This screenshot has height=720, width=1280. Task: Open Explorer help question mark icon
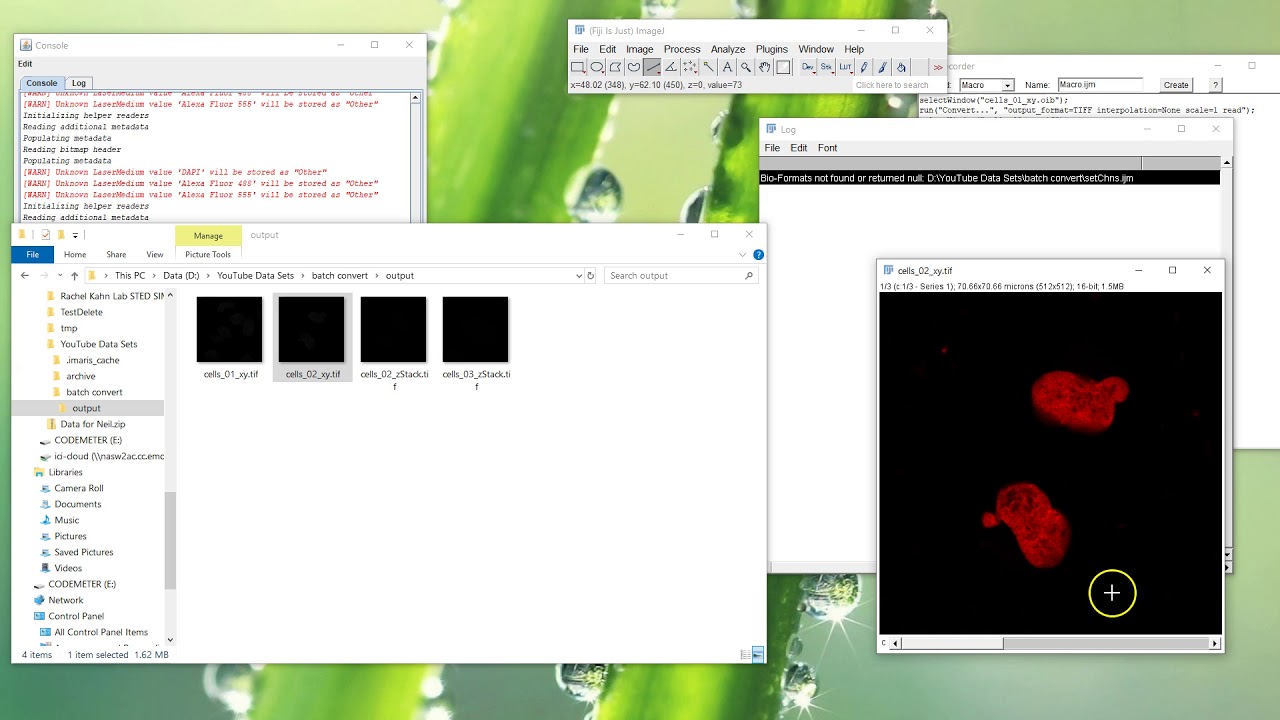point(758,254)
